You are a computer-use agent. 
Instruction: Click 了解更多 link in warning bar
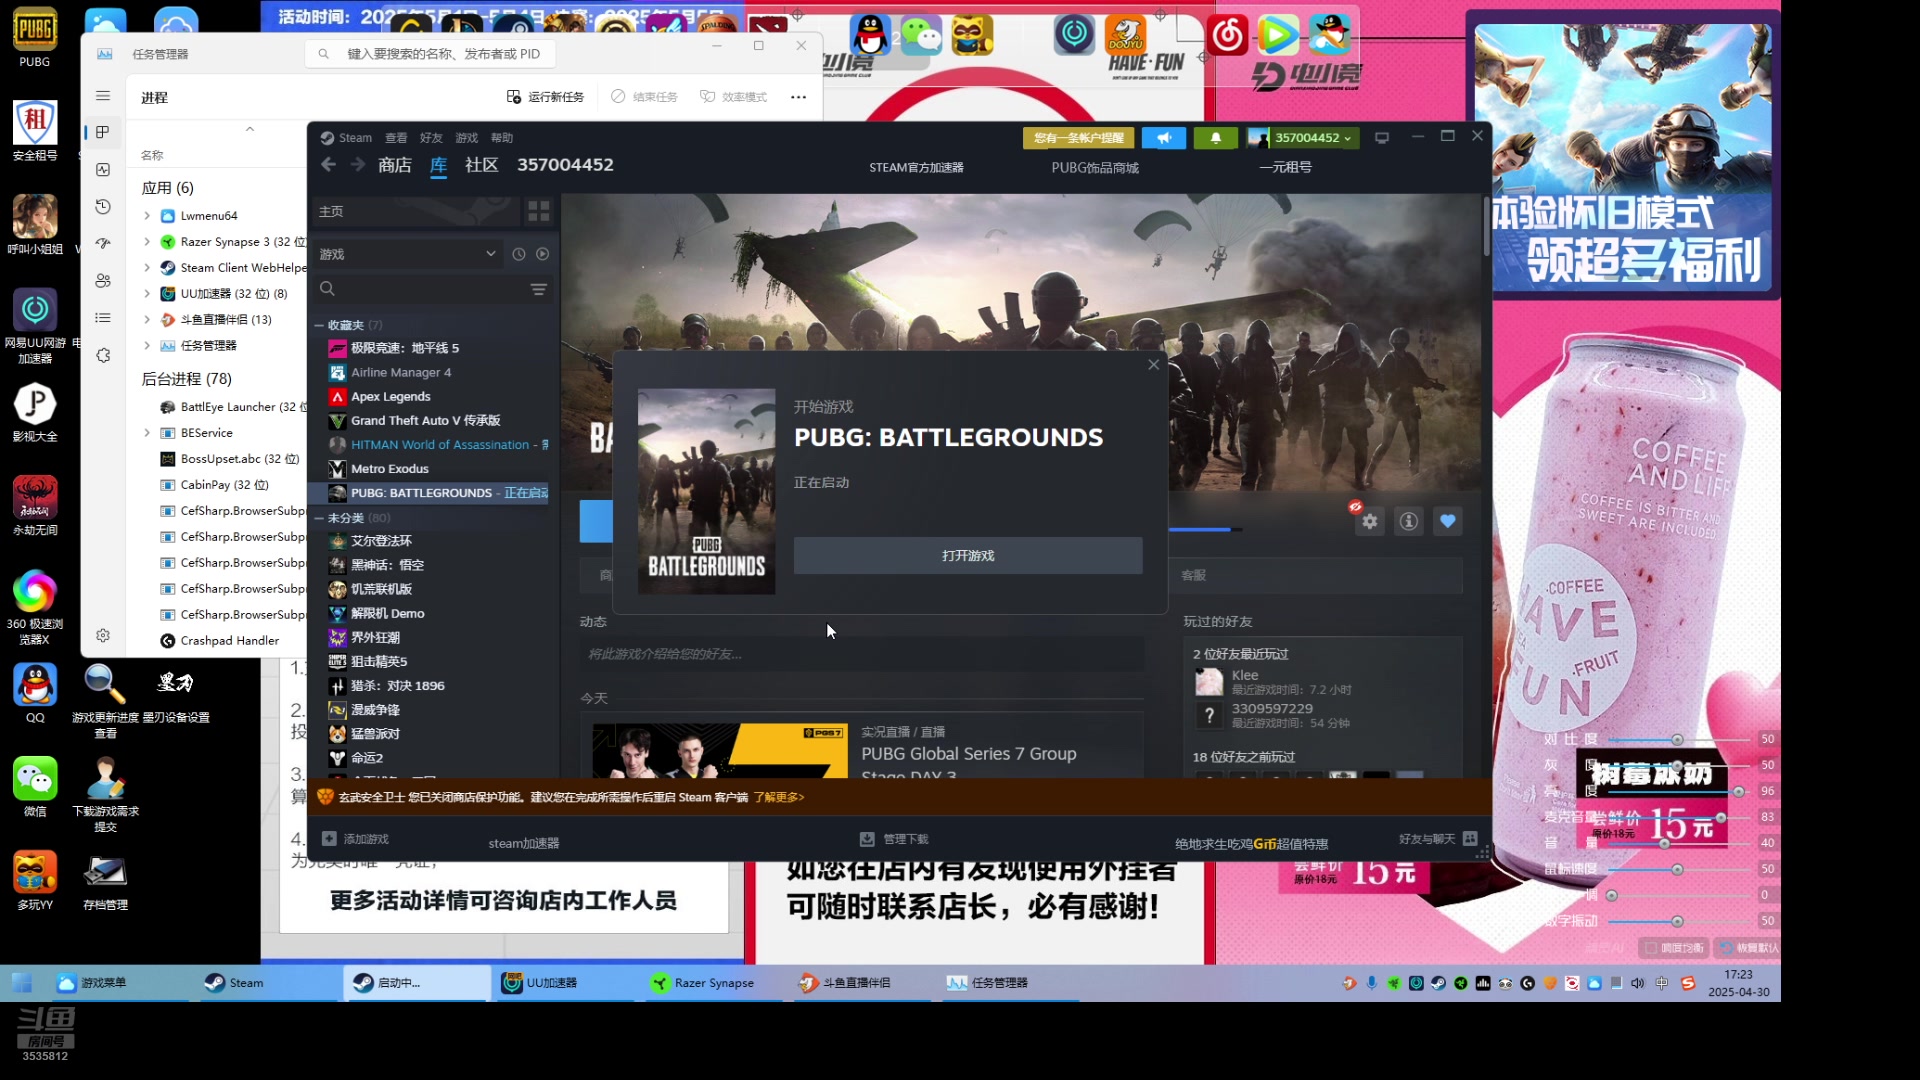tap(778, 797)
